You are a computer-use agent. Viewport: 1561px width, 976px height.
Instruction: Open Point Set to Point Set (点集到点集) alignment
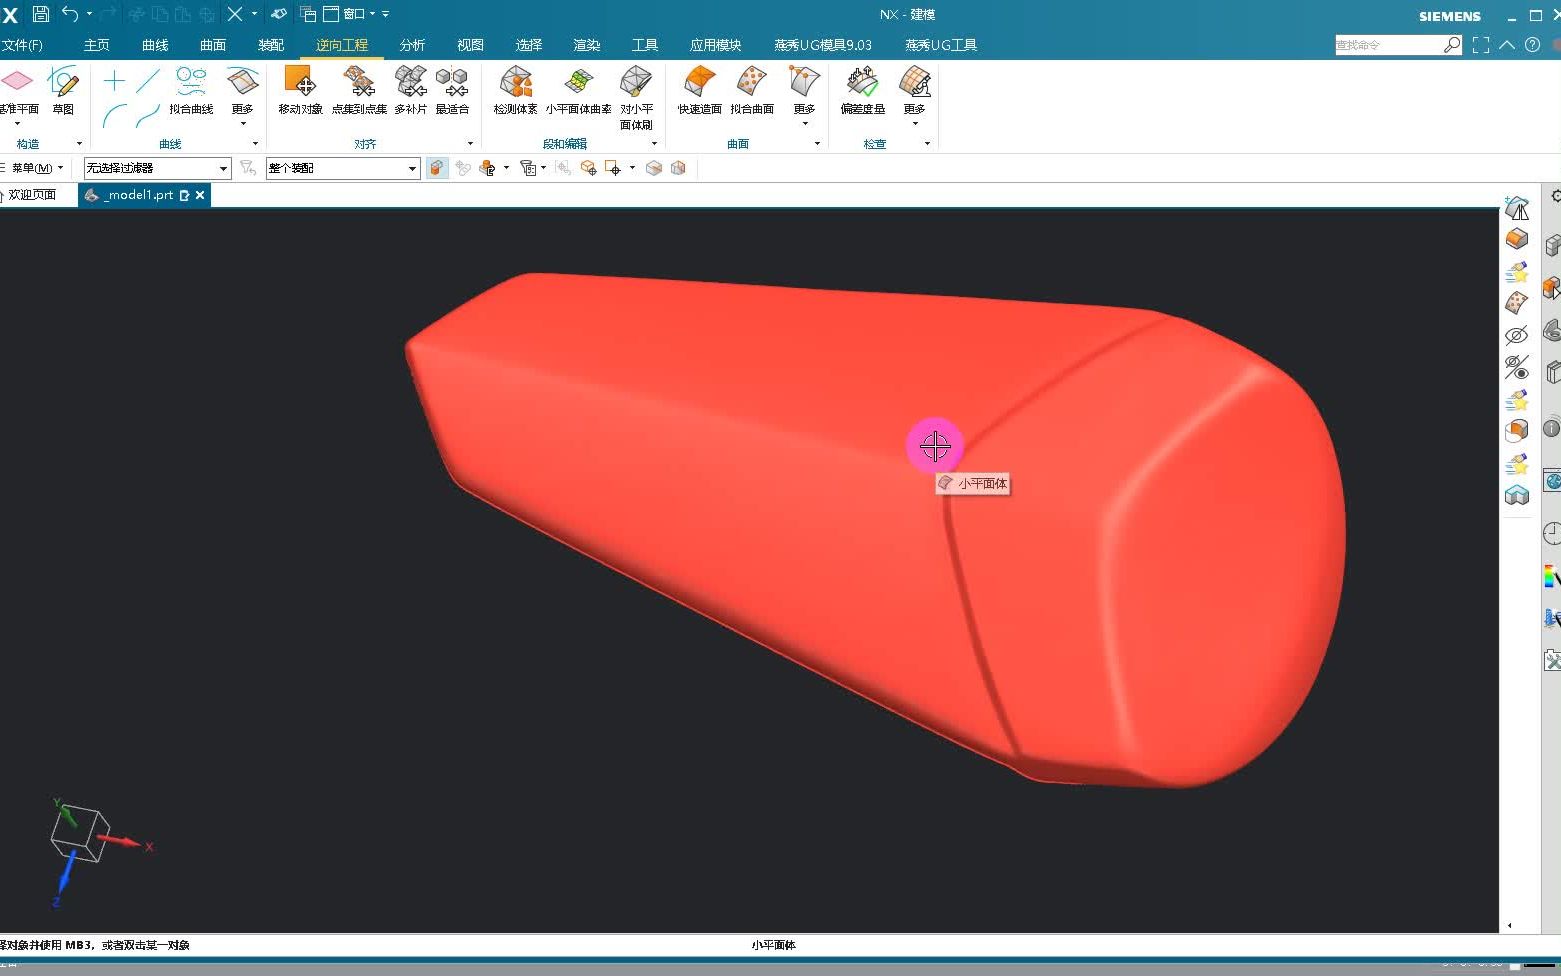click(359, 92)
